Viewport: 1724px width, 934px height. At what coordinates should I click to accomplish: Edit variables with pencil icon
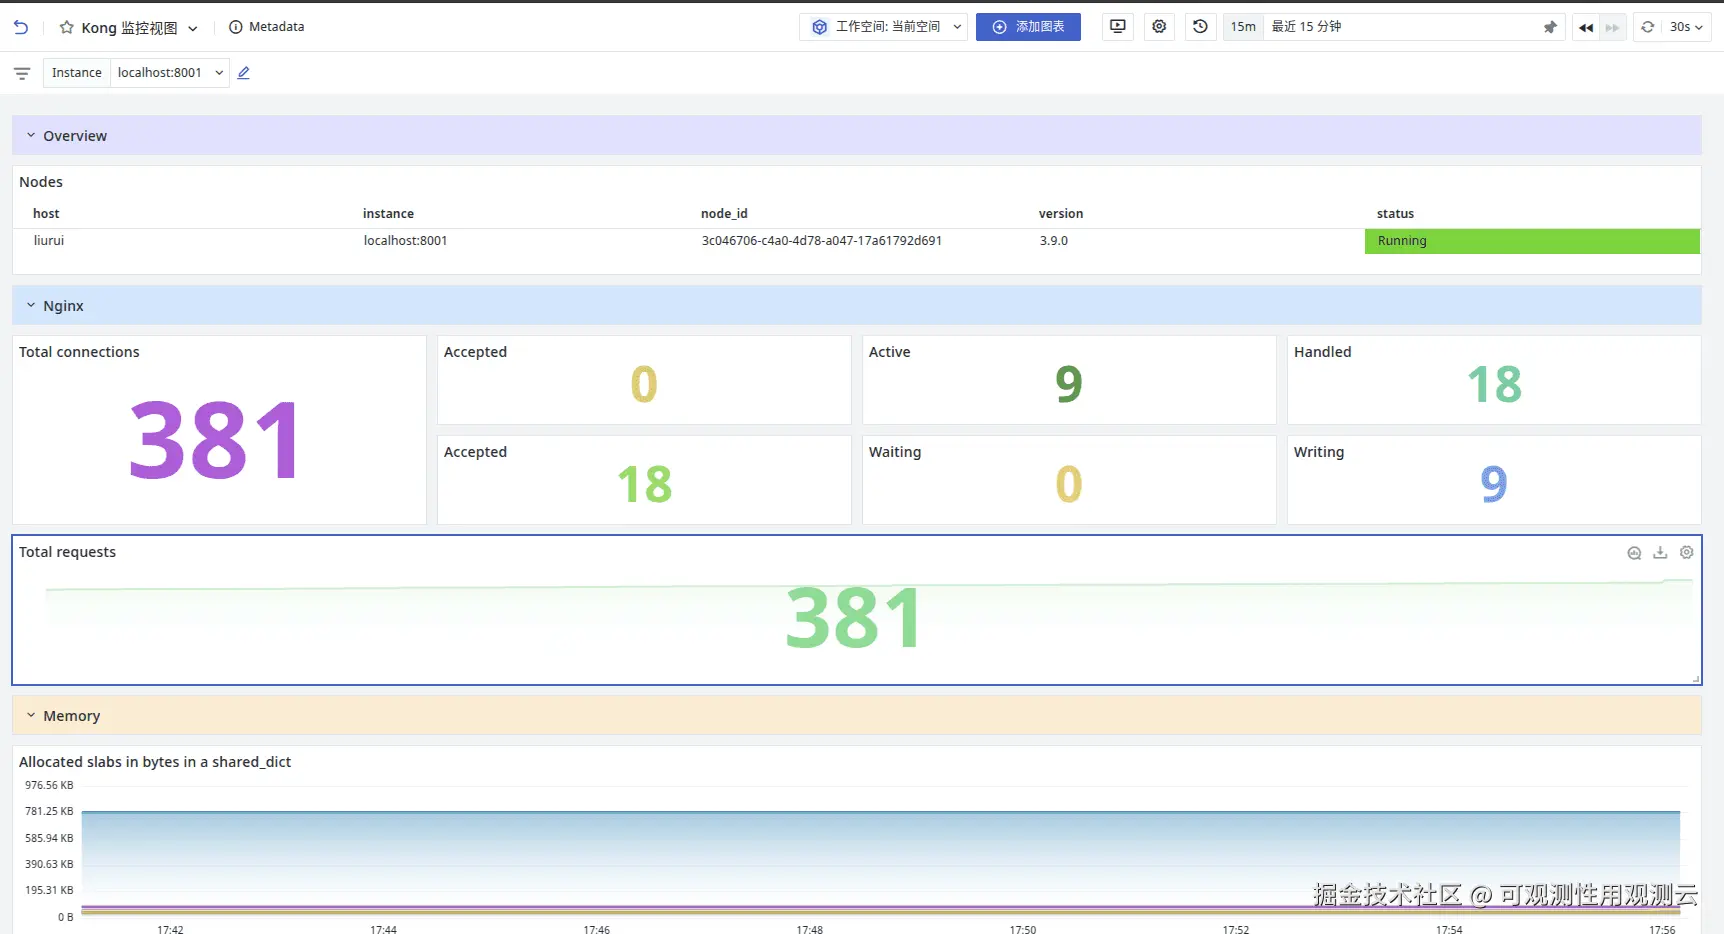pos(244,73)
